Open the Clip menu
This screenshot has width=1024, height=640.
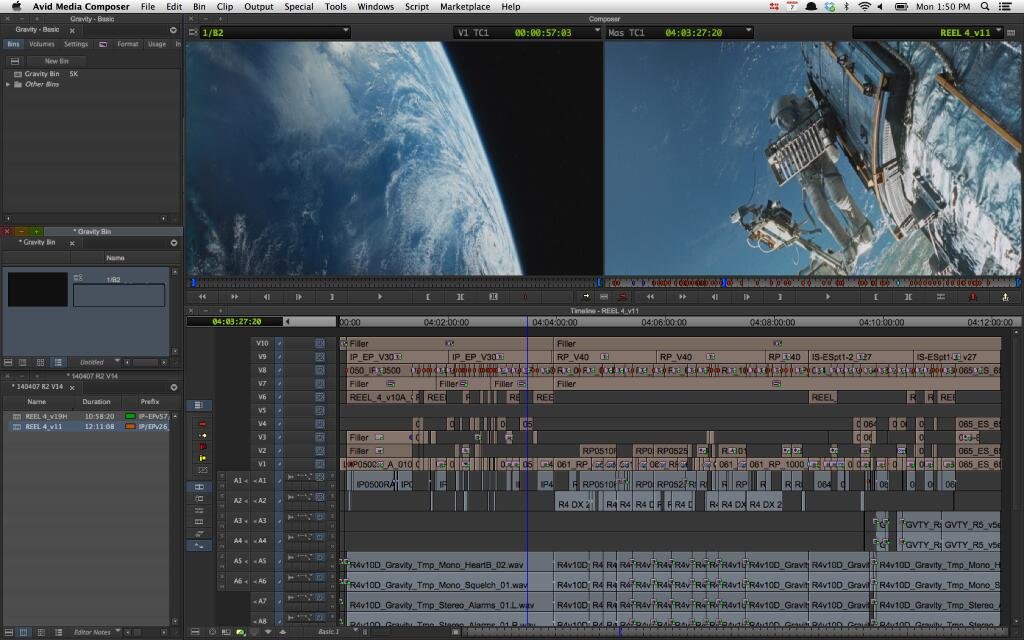(224, 7)
